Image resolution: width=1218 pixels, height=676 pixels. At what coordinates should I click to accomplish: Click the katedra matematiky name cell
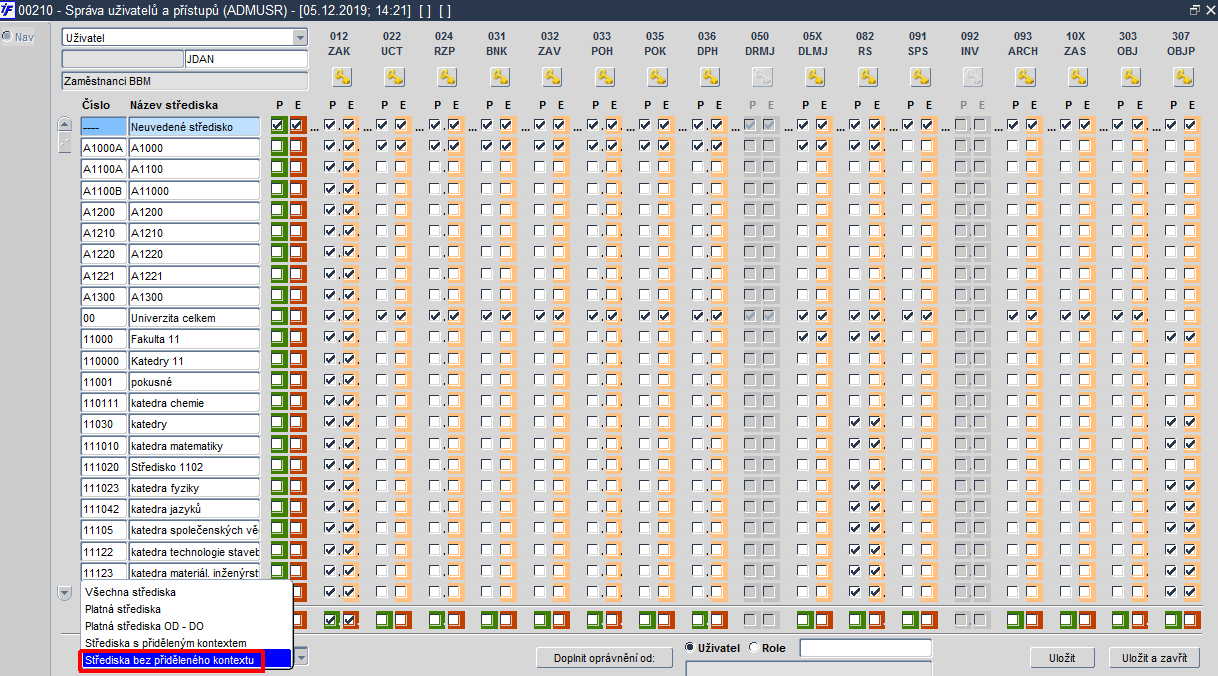tap(194, 446)
